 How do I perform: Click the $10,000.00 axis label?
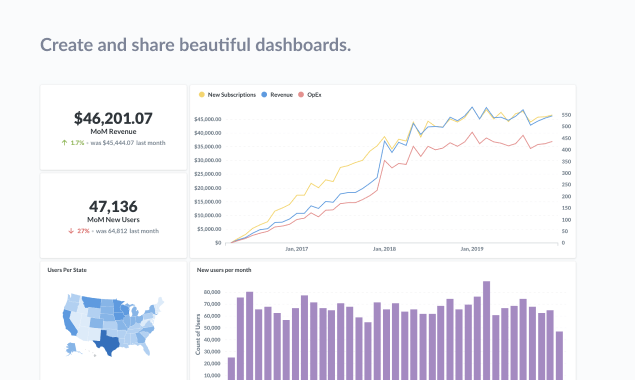pos(208,215)
